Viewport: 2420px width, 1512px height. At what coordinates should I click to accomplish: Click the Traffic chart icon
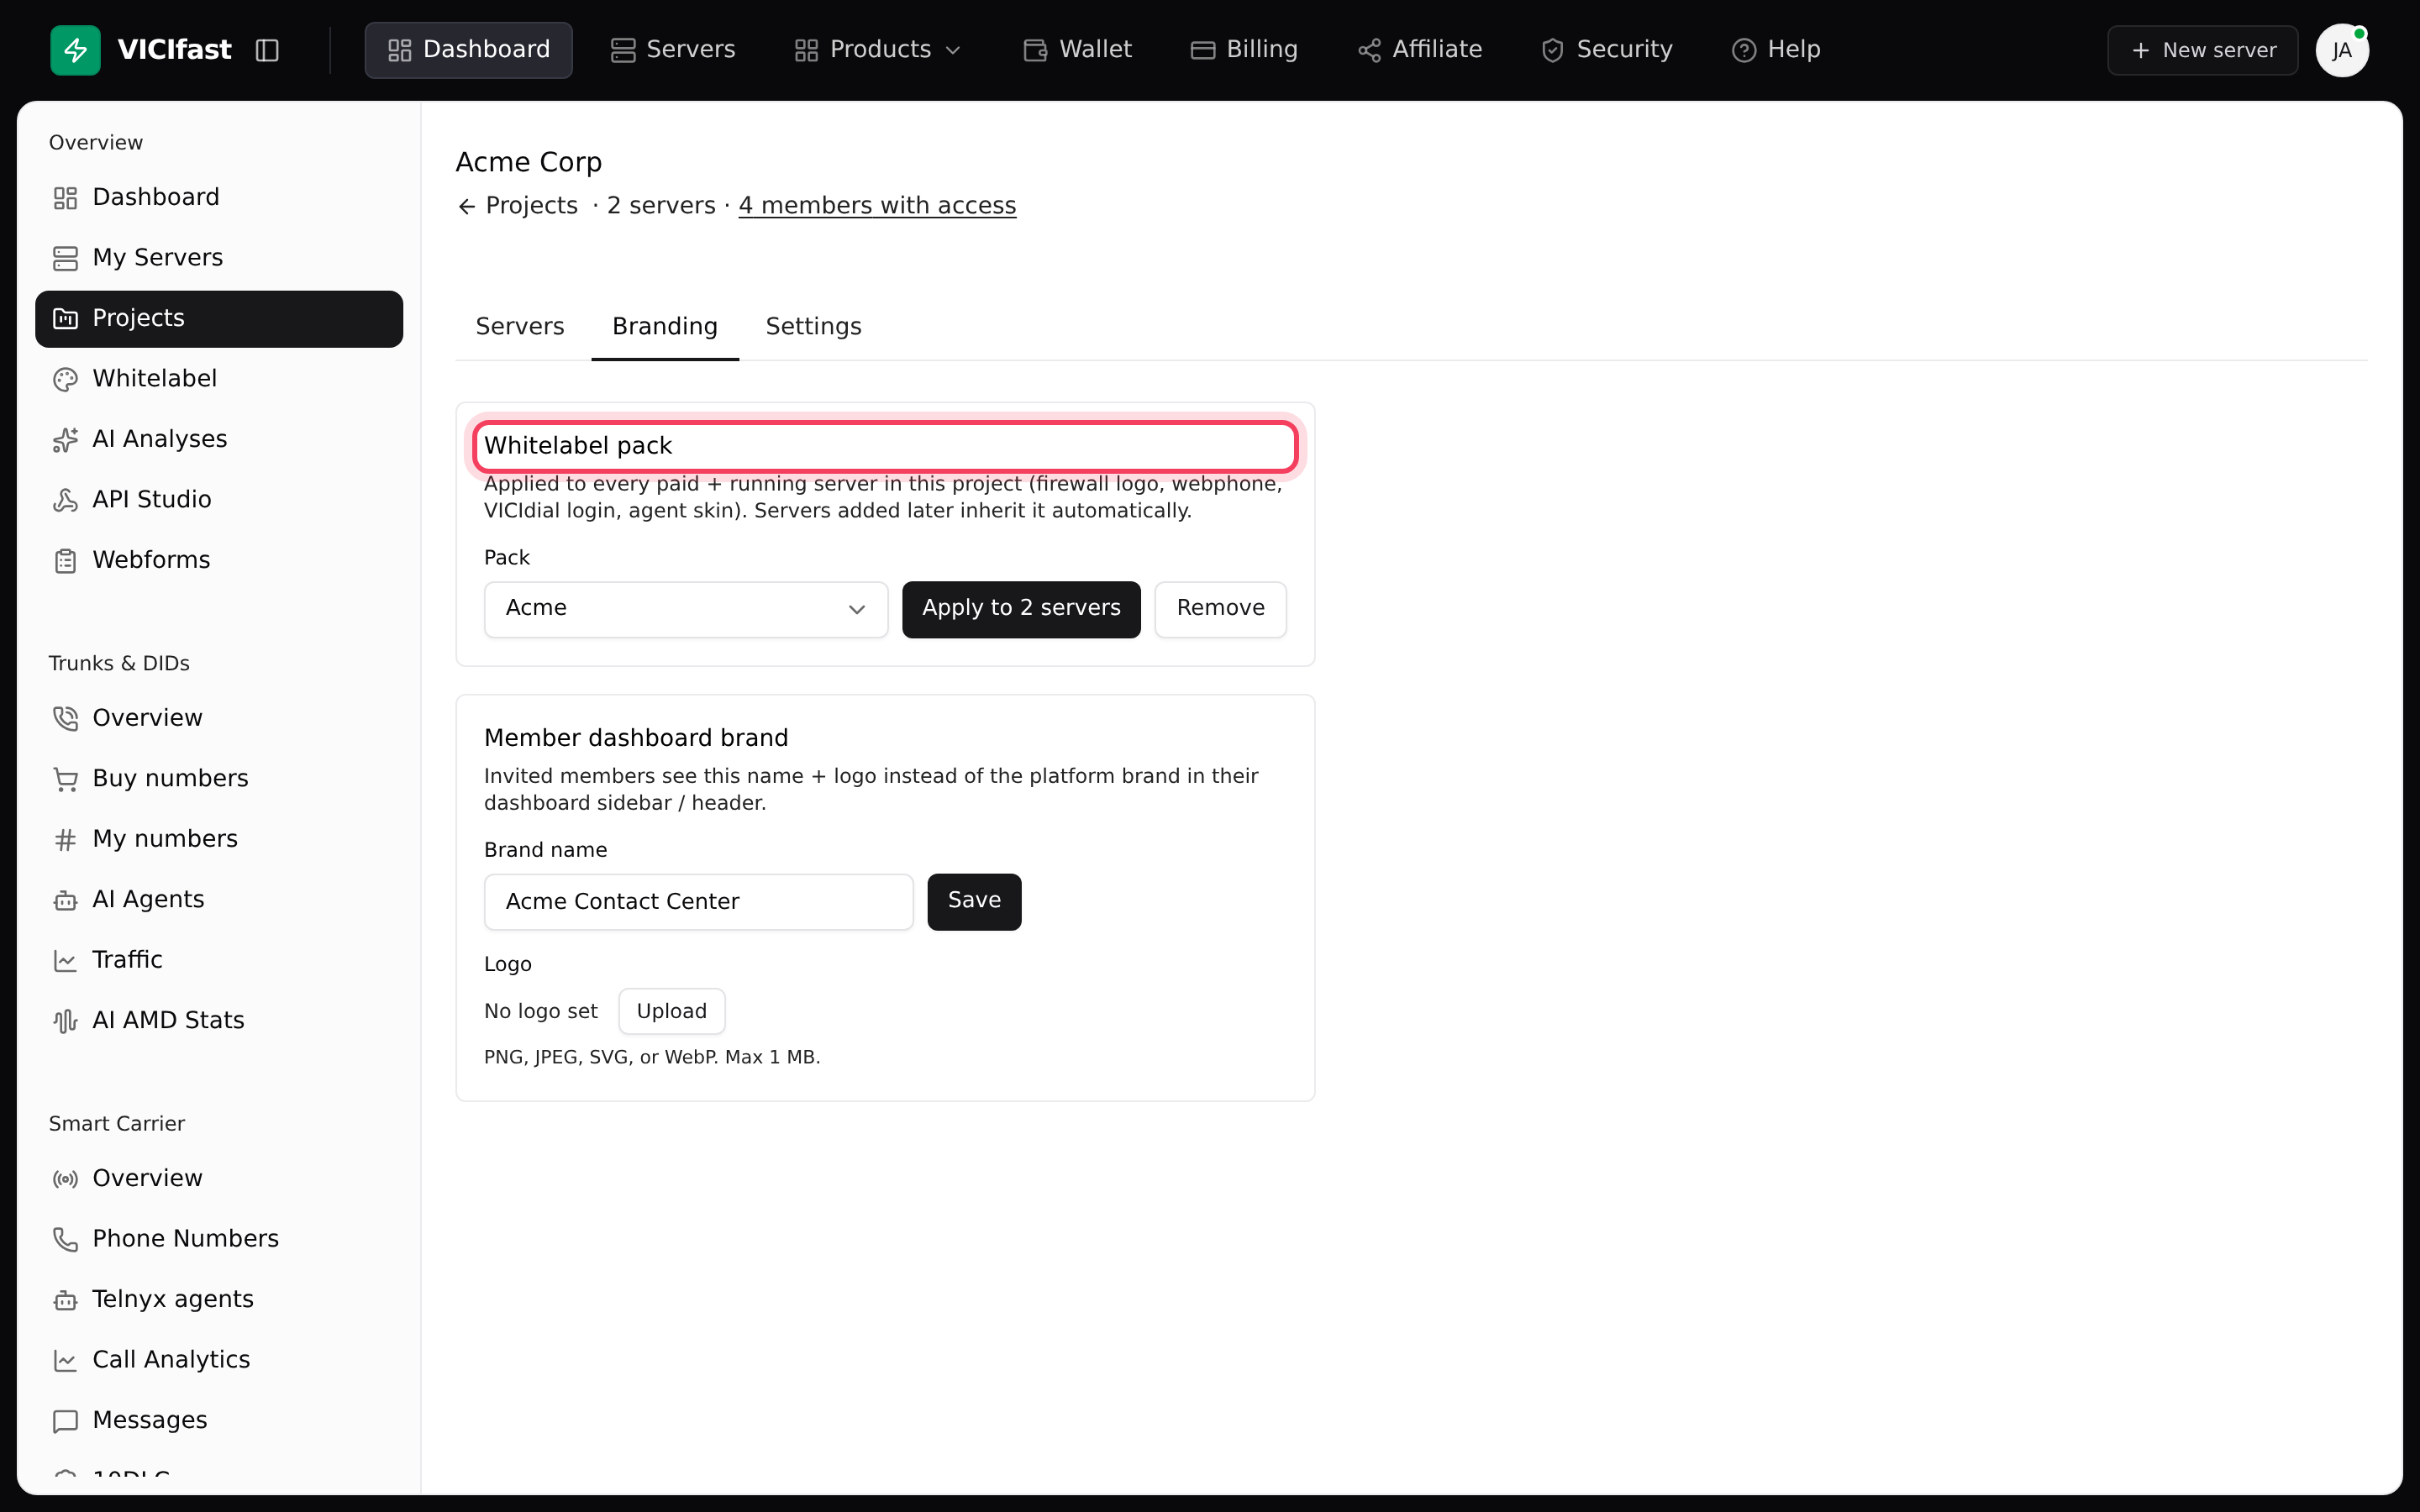tap(65, 961)
